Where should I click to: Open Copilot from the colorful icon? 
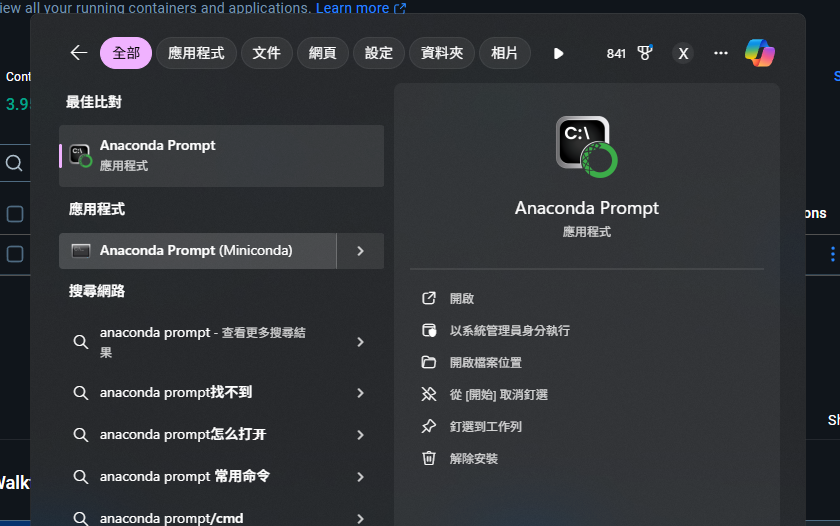coord(760,53)
